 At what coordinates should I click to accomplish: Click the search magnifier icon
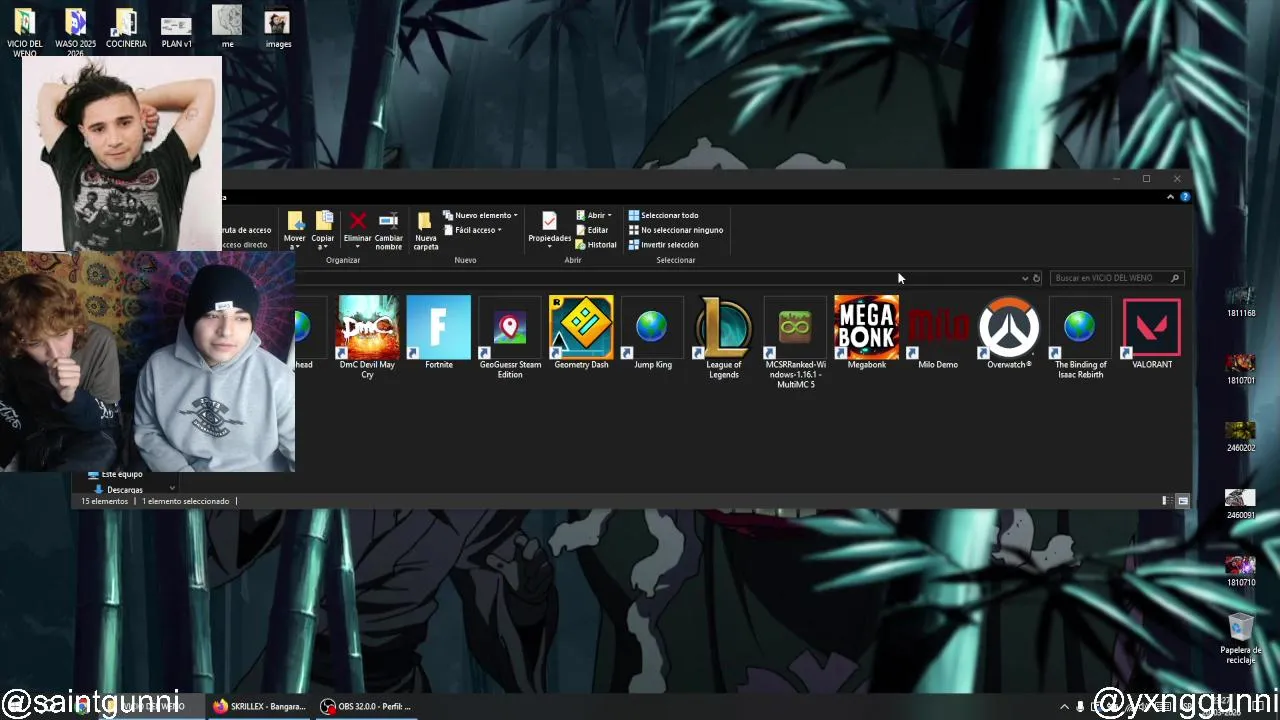click(1175, 278)
